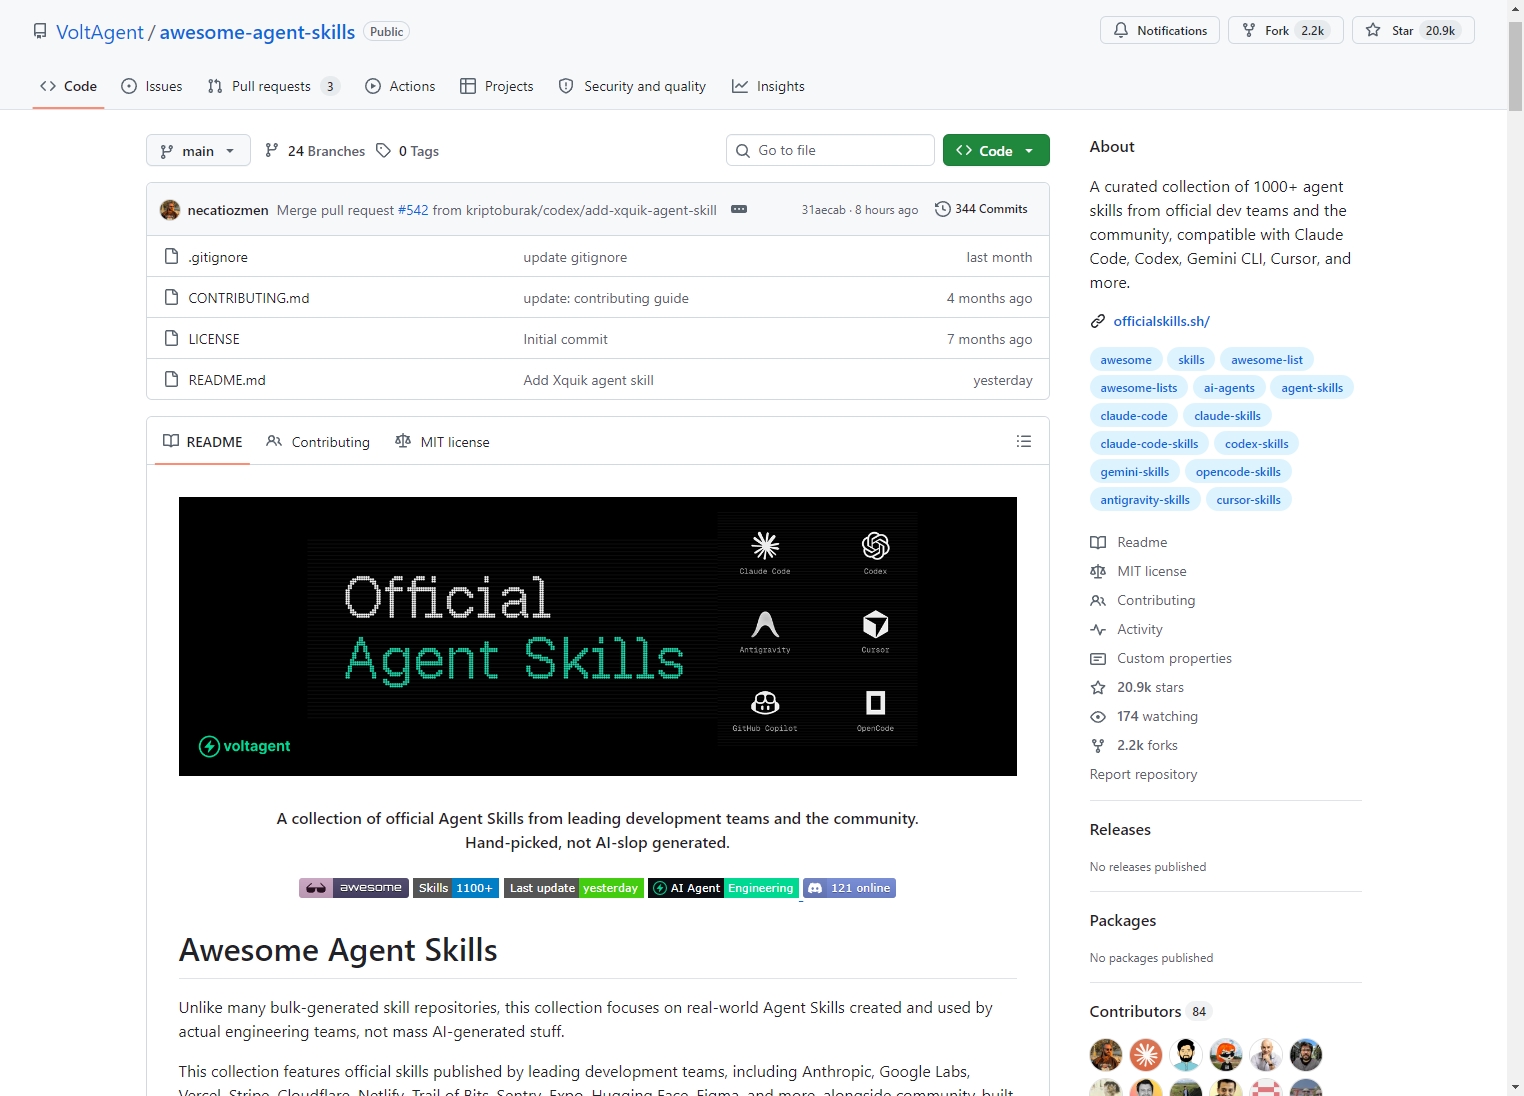This screenshot has height=1096, width=1524.
Task: Select the MIT license tab
Action: click(x=442, y=442)
